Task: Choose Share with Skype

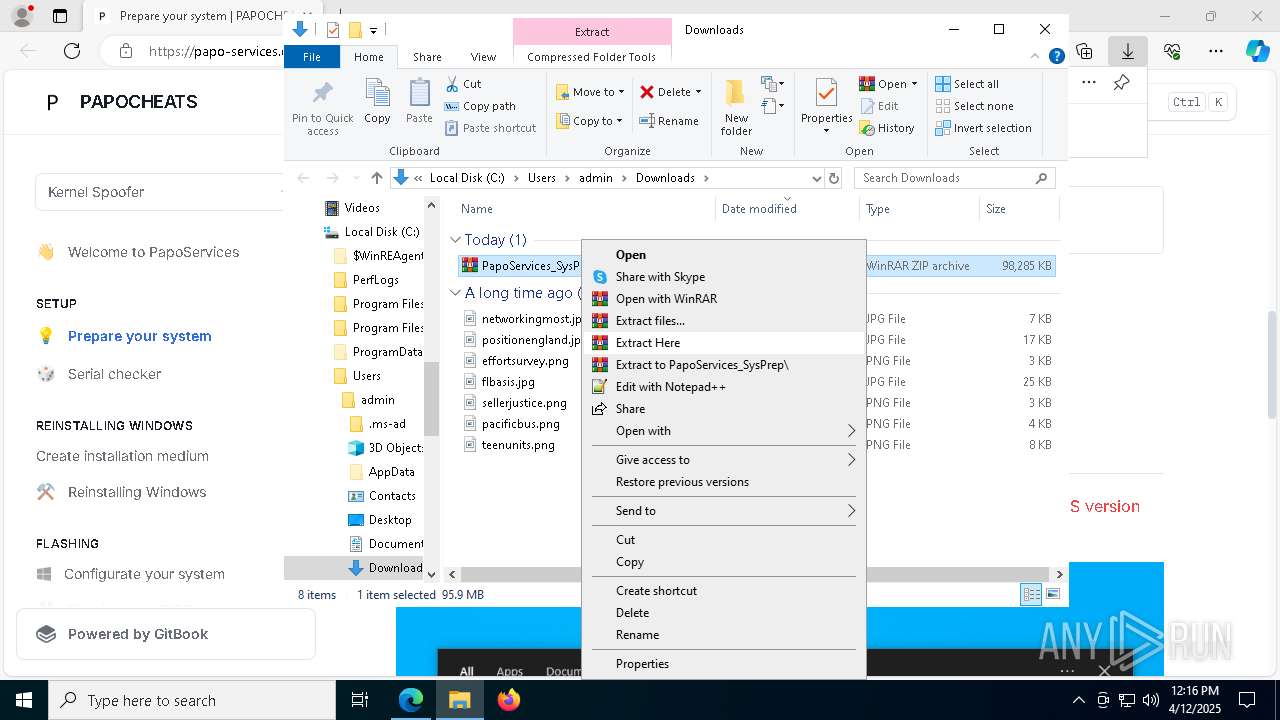Action: [722, 277]
